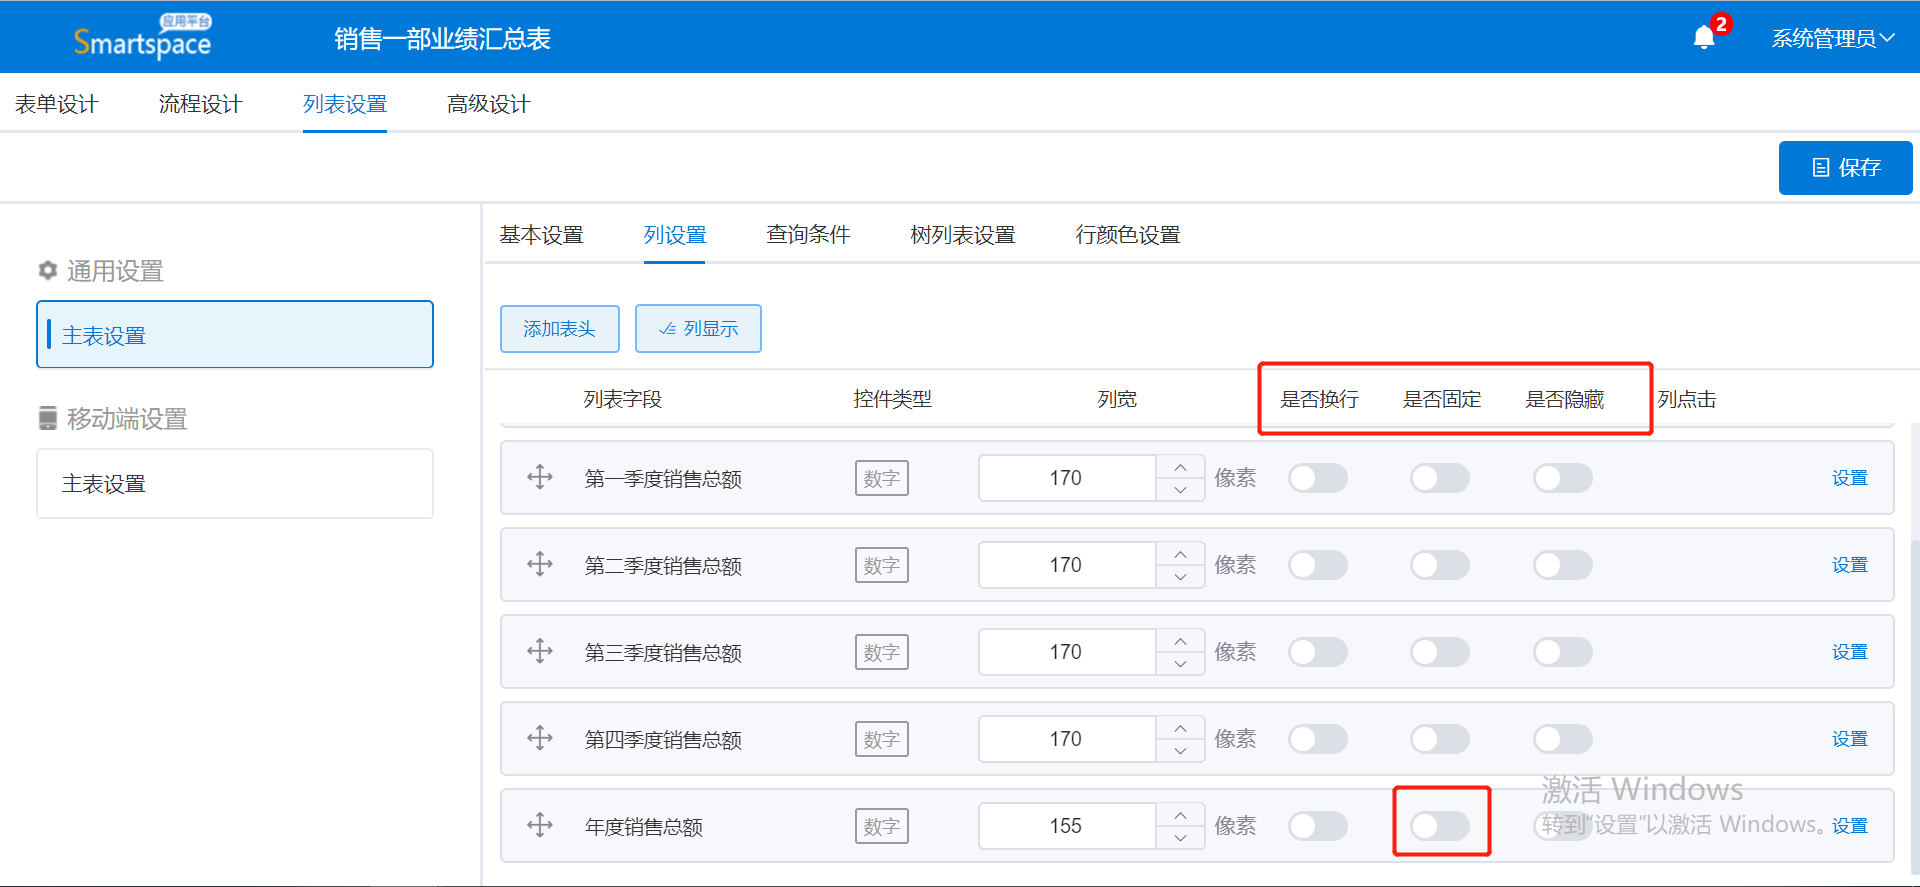The image size is (1920, 887).
Task: Toggle 是否隐藏 for 第一季度销售总额
Action: (1563, 478)
